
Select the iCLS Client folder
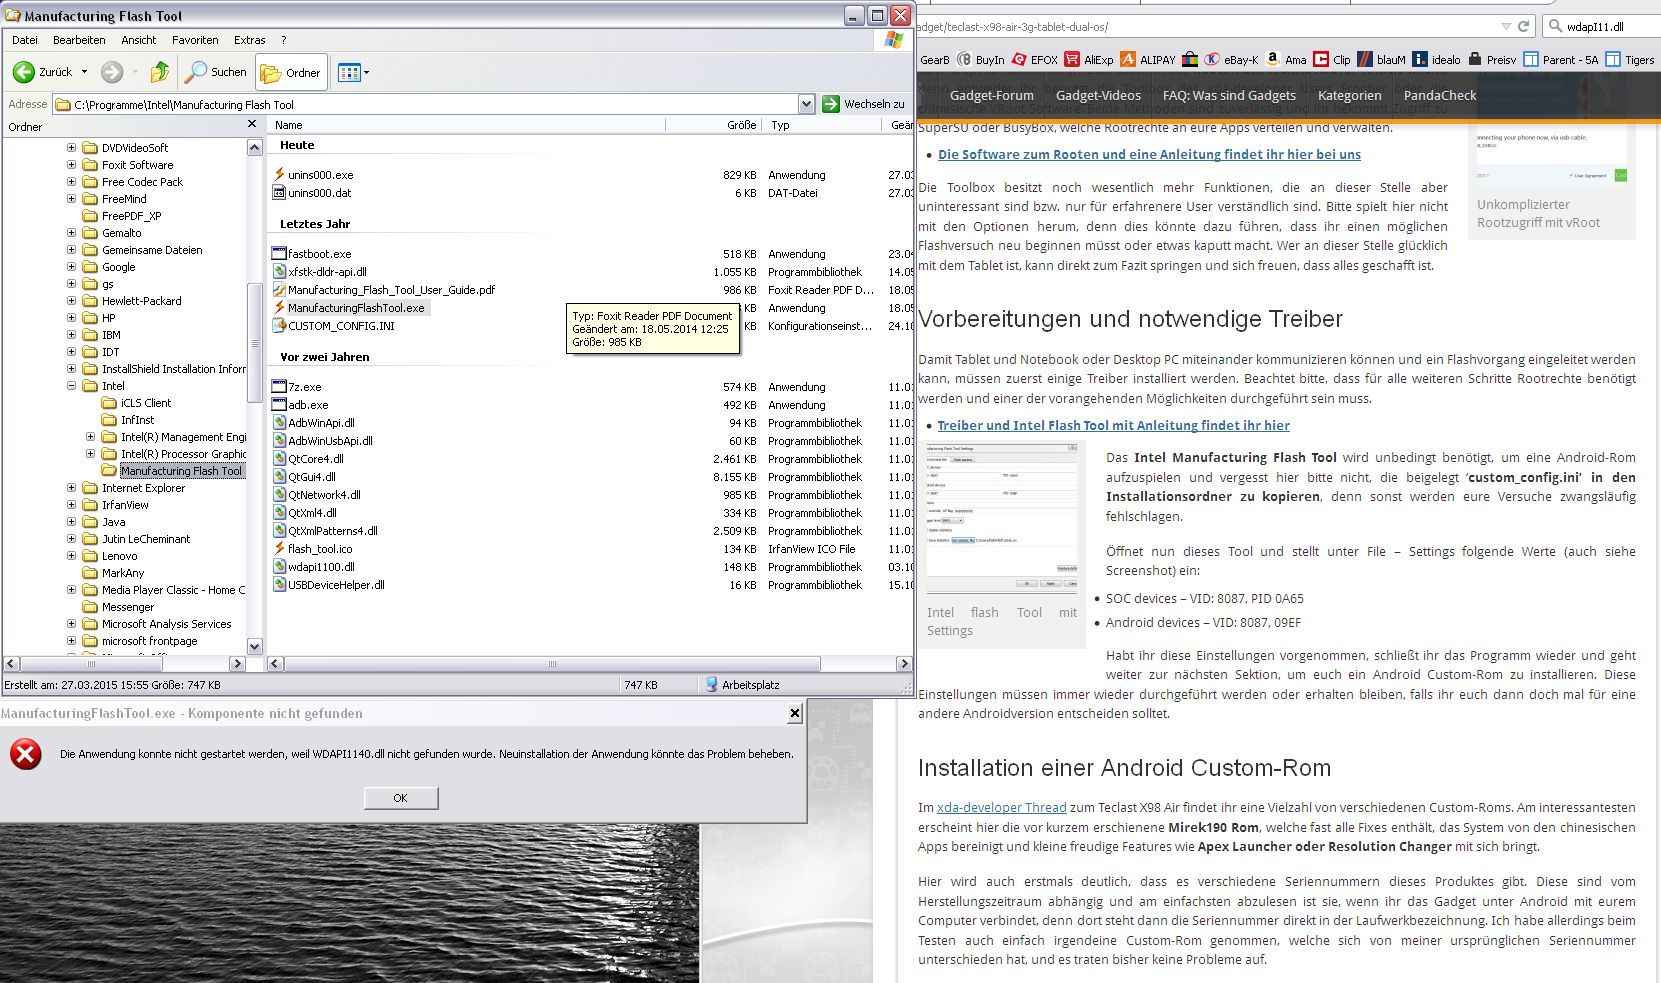146,403
